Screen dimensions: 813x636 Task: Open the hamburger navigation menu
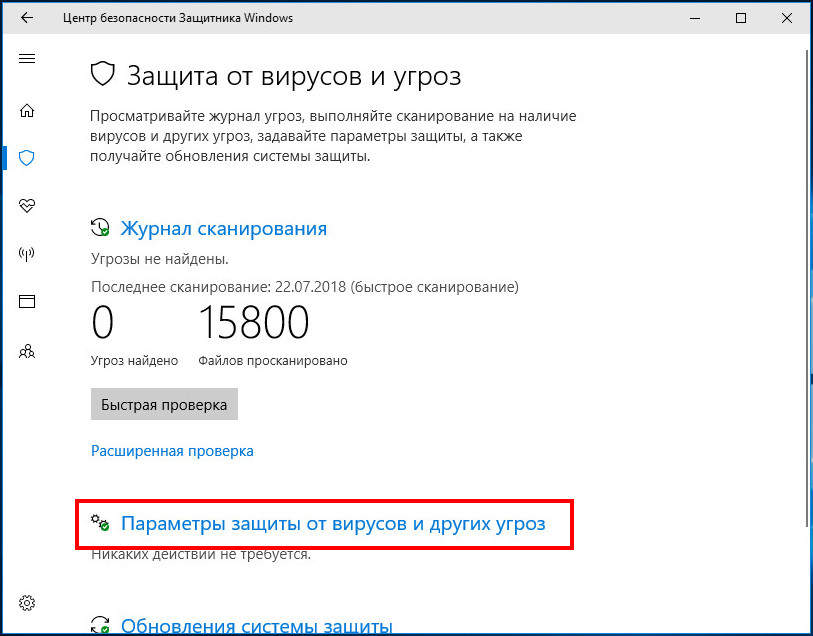[x=27, y=59]
